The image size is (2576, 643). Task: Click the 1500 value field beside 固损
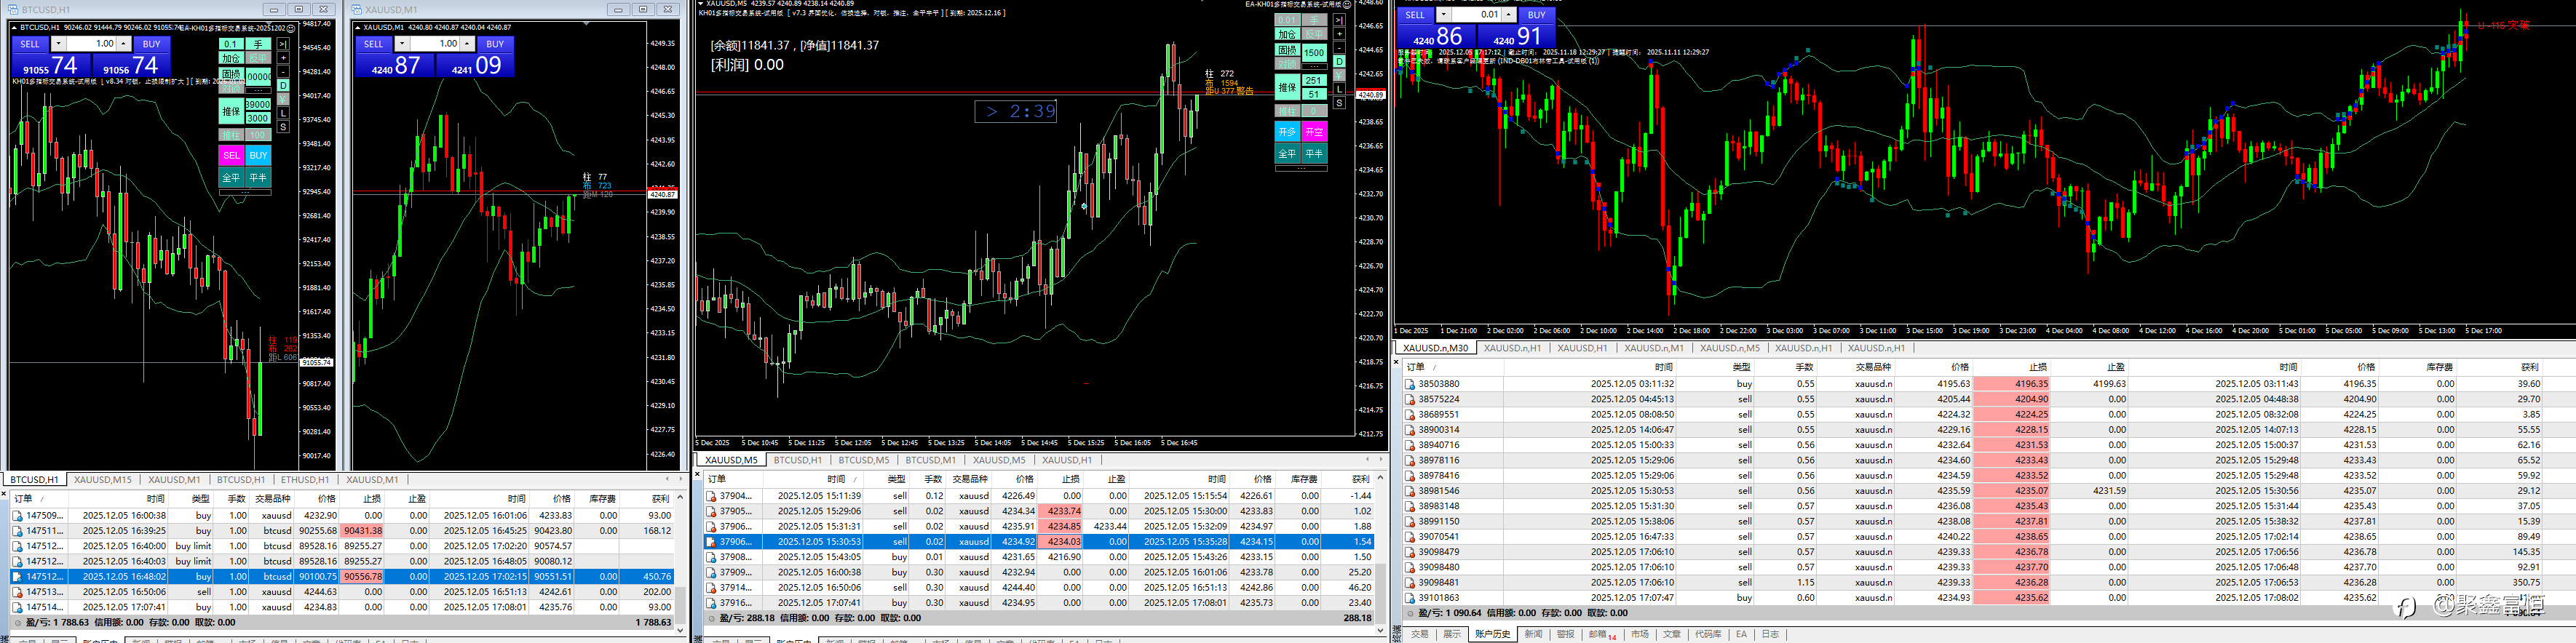(x=1314, y=53)
